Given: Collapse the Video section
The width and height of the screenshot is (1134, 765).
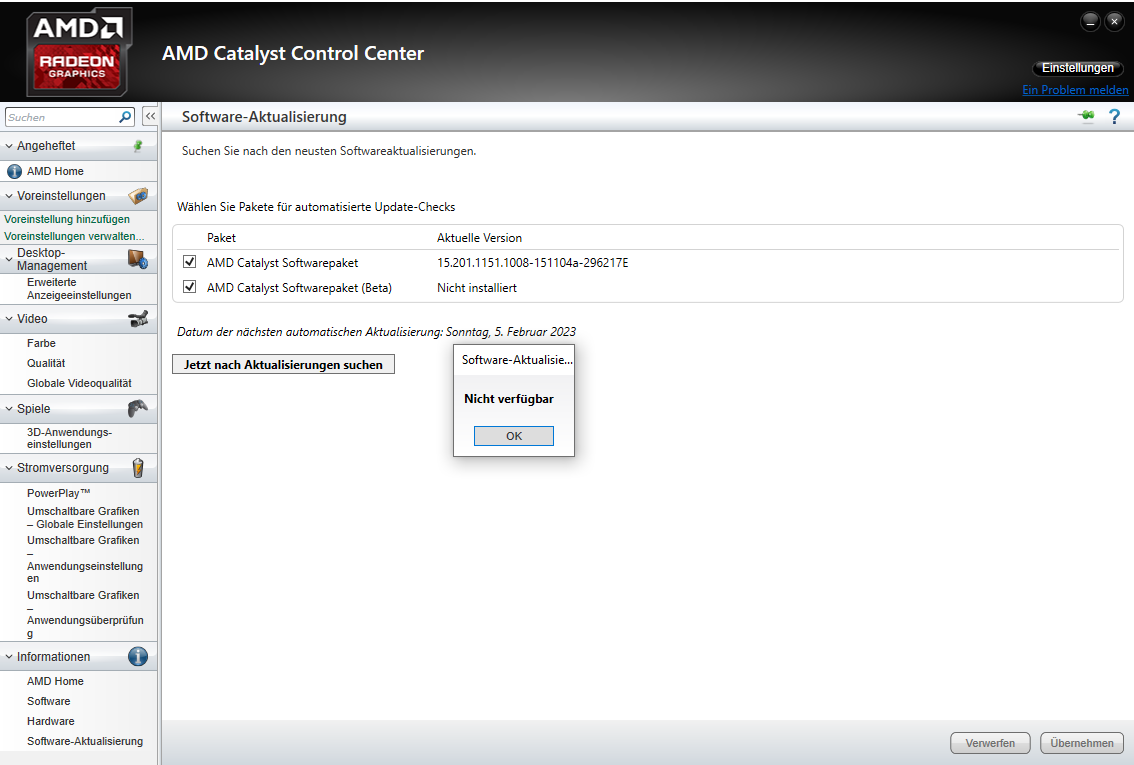Looking at the screenshot, I should coord(9,319).
